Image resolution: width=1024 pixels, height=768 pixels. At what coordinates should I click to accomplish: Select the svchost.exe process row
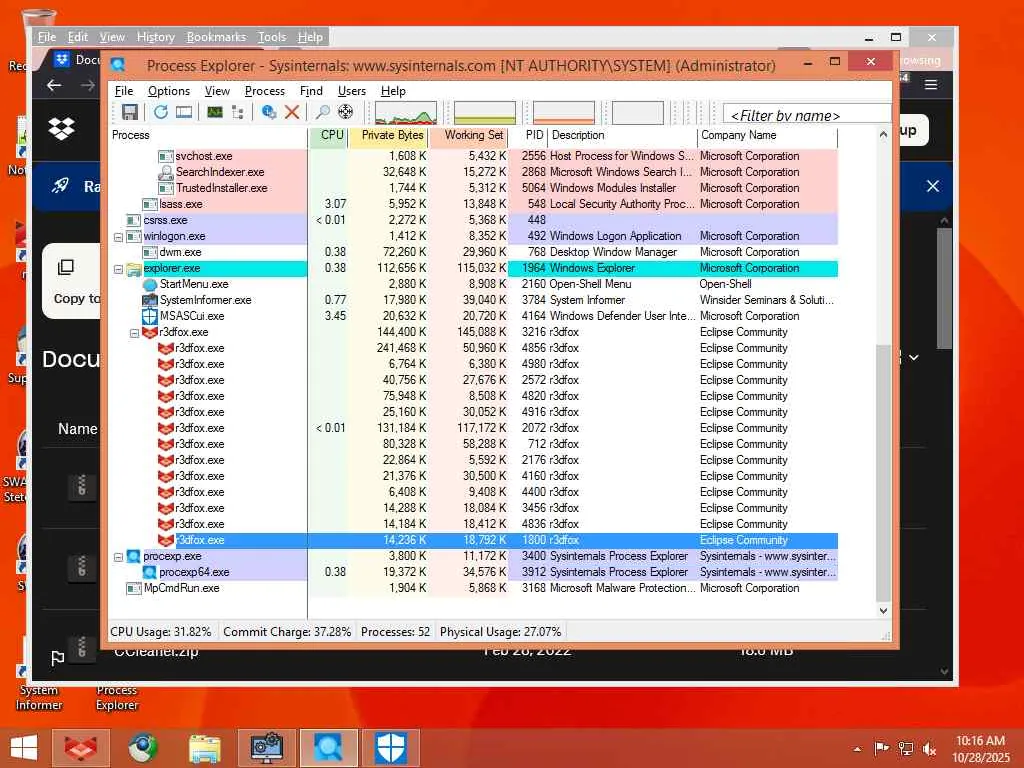point(473,156)
